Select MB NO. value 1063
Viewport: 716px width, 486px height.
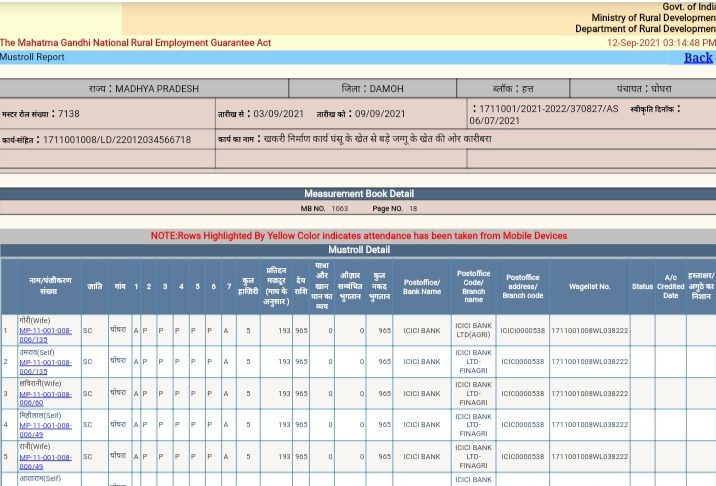(339, 209)
